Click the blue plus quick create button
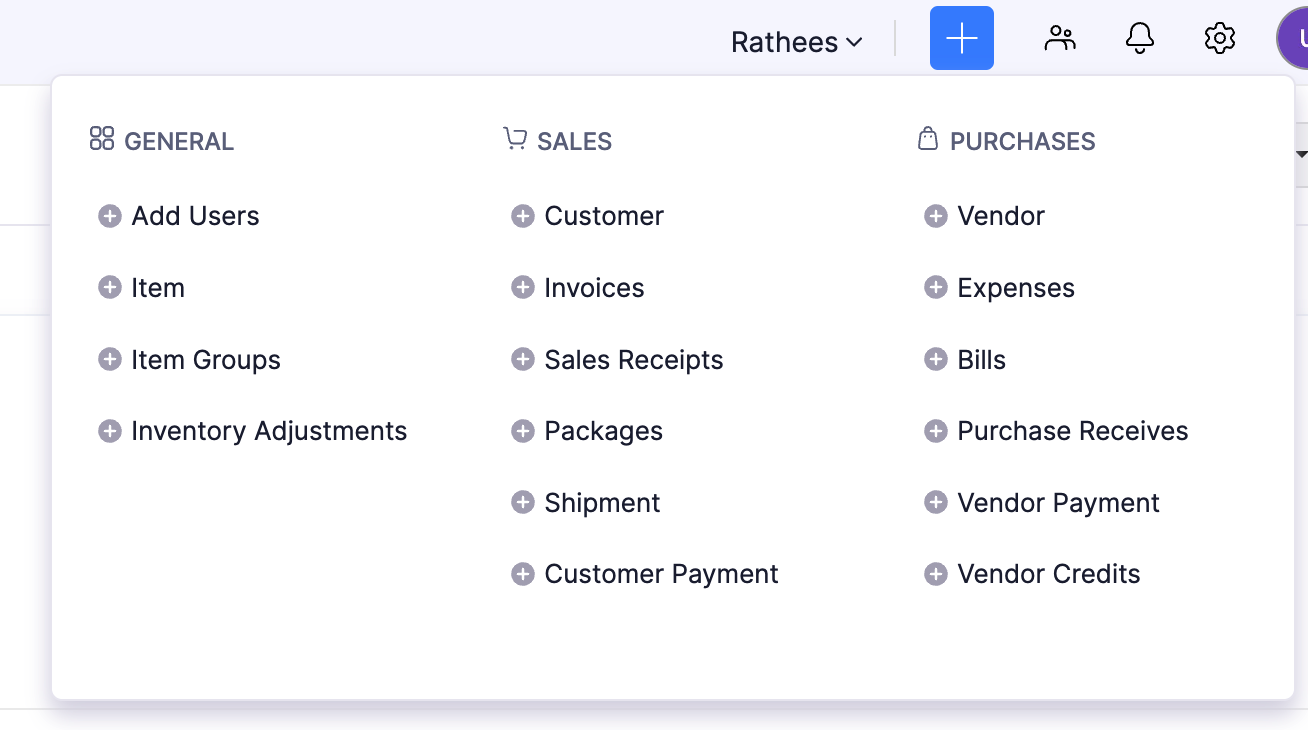 pos(961,39)
